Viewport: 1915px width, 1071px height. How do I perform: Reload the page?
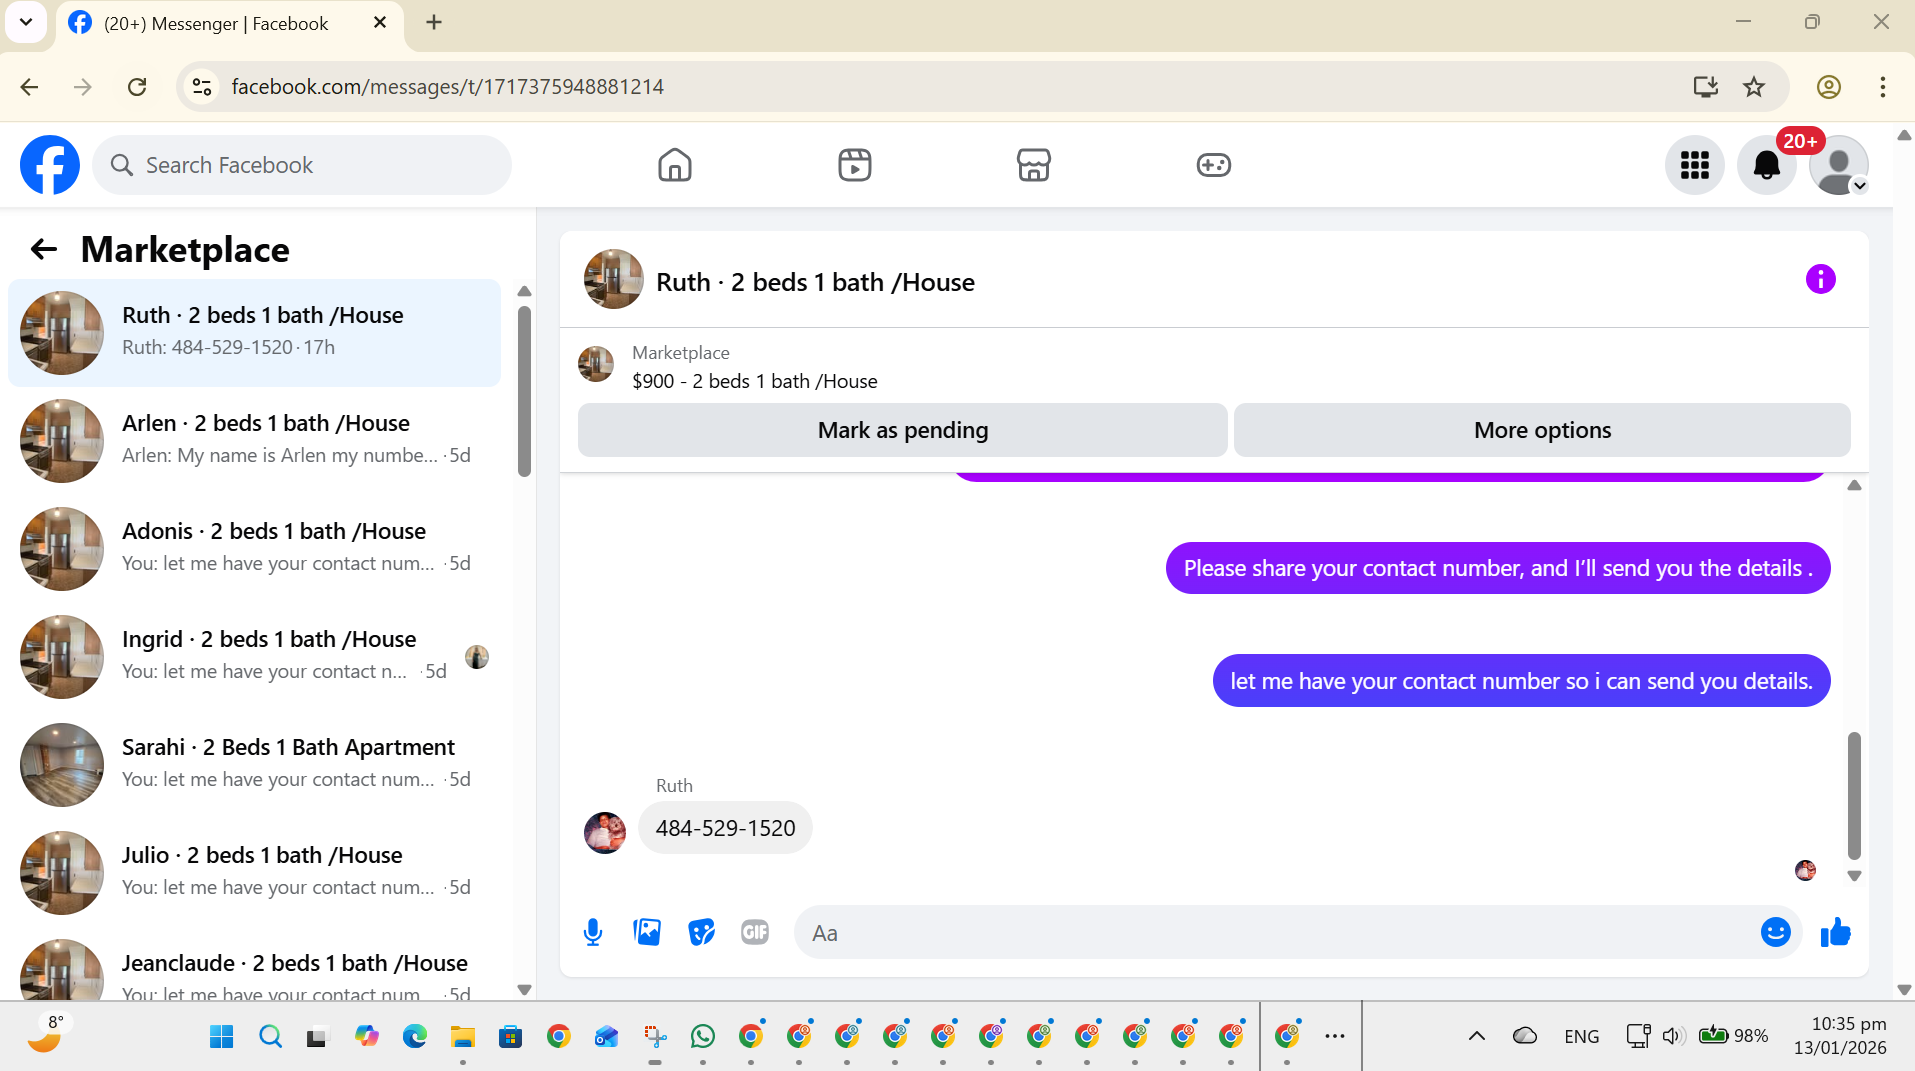pos(137,87)
